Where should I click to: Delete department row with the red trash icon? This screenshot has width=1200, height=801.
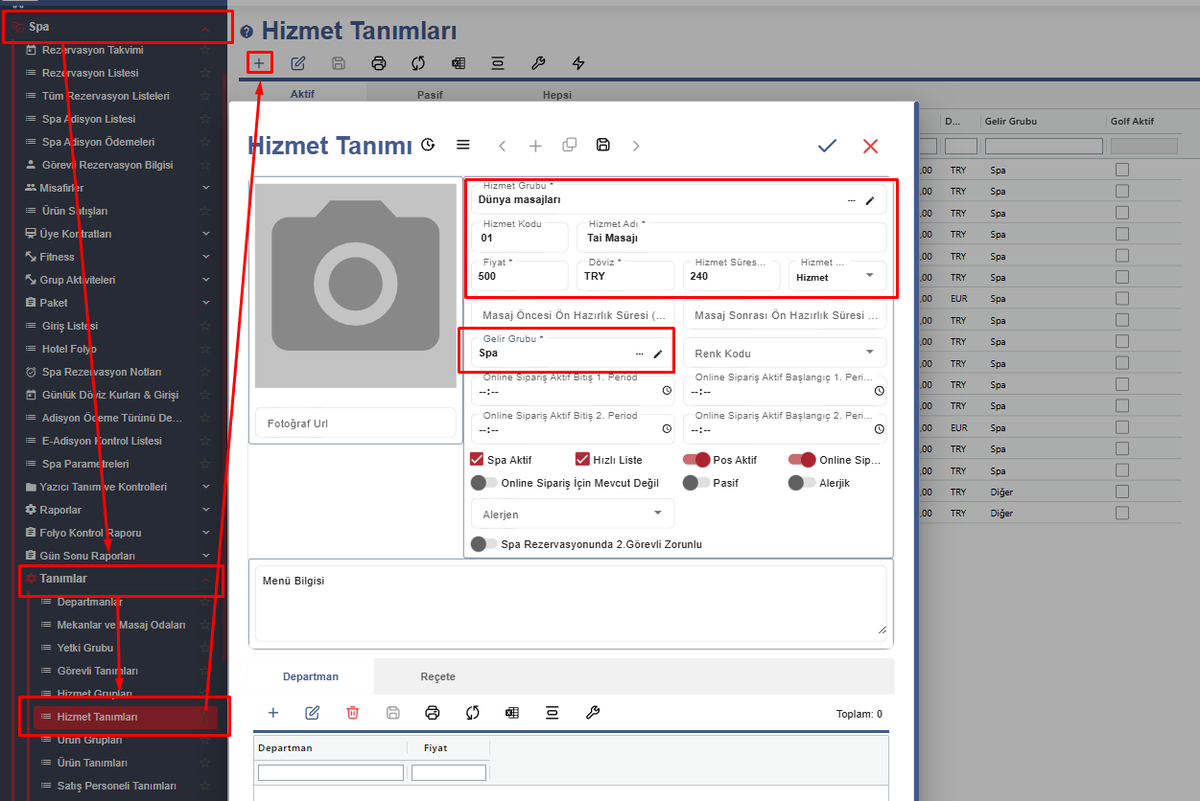coord(352,712)
